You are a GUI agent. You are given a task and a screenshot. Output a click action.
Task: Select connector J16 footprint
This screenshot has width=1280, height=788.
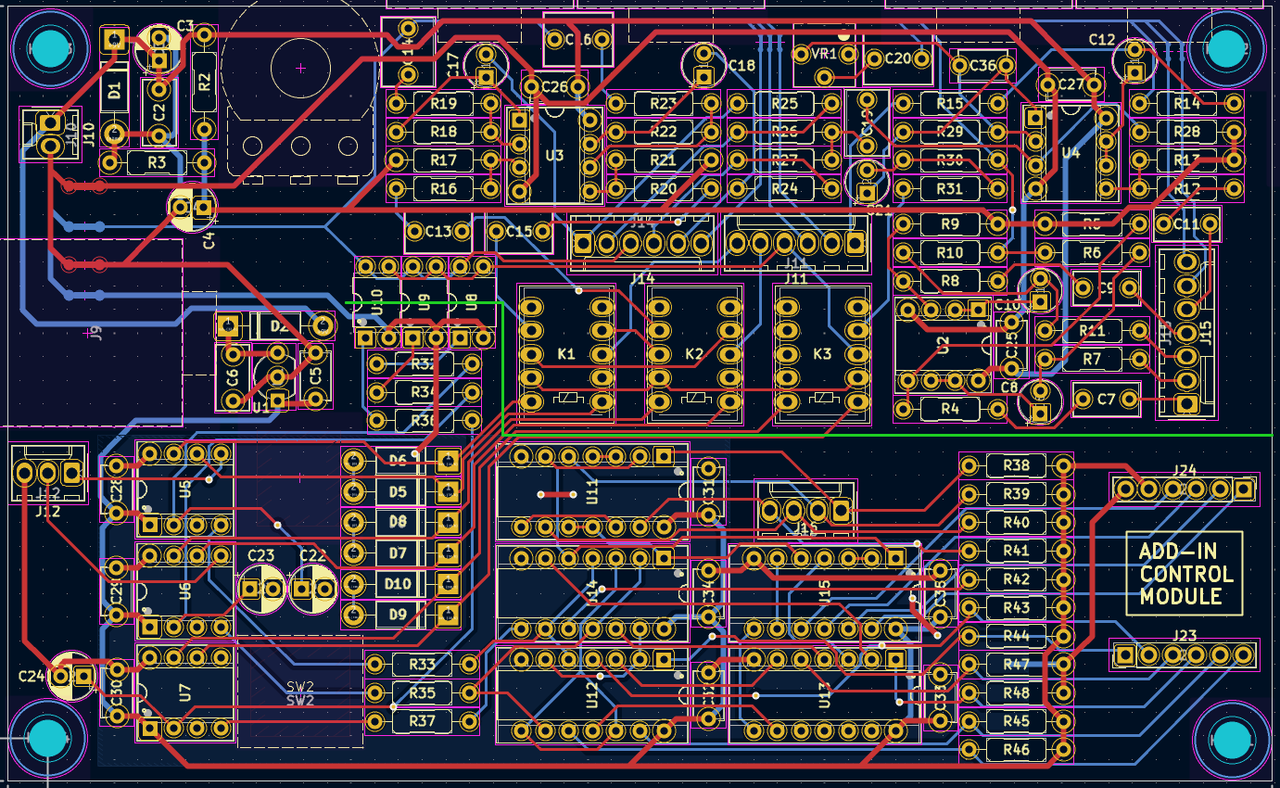[x=805, y=509]
